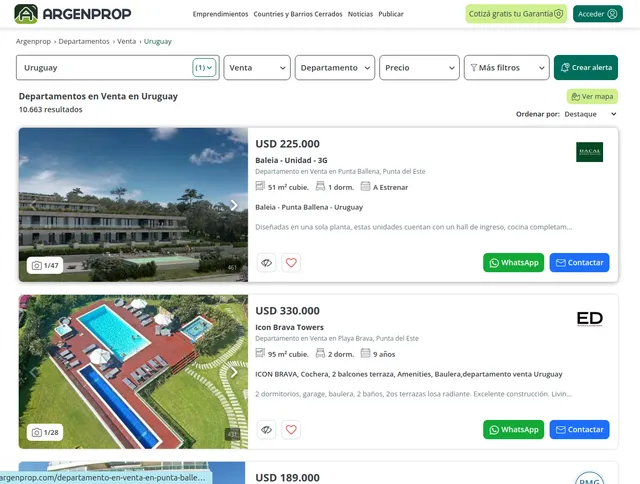Add Icon Brava Towers to favorites

291,430
